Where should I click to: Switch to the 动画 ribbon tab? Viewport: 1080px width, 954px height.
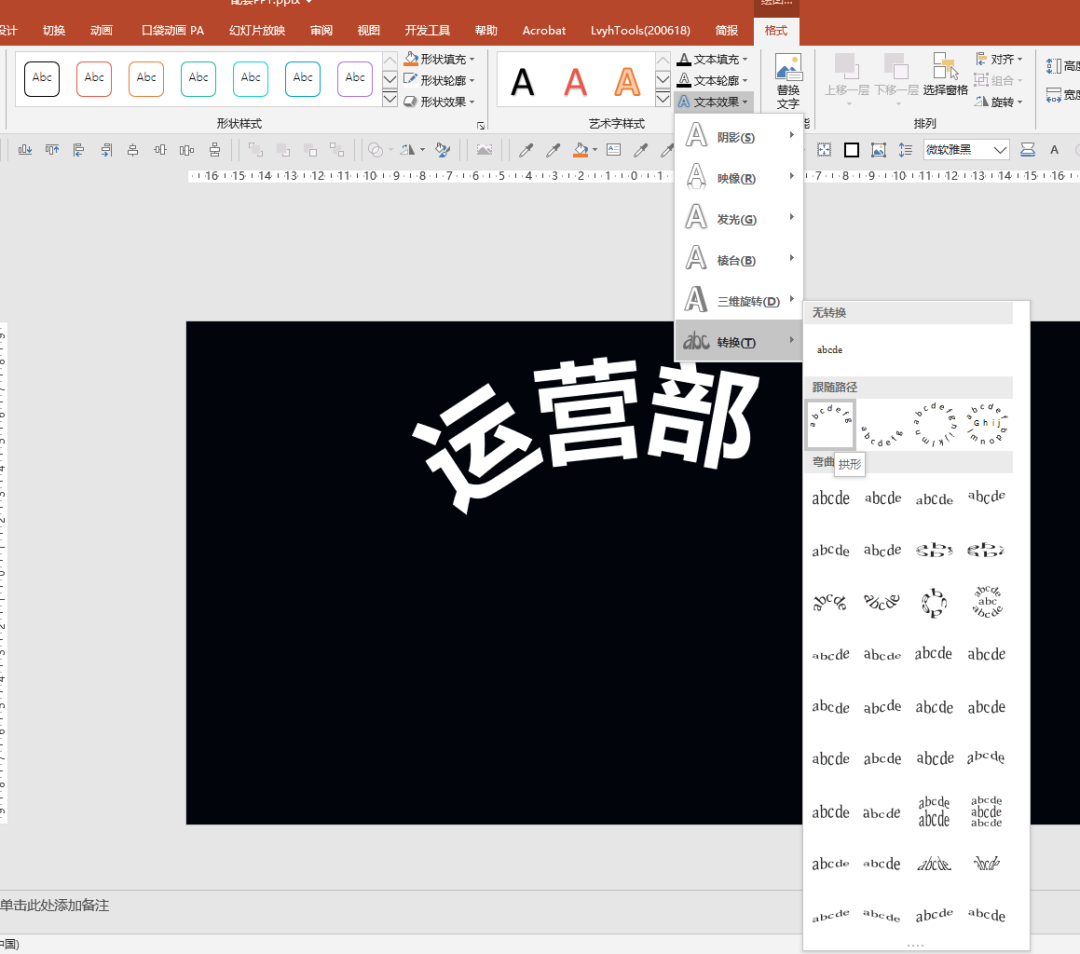click(x=101, y=30)
